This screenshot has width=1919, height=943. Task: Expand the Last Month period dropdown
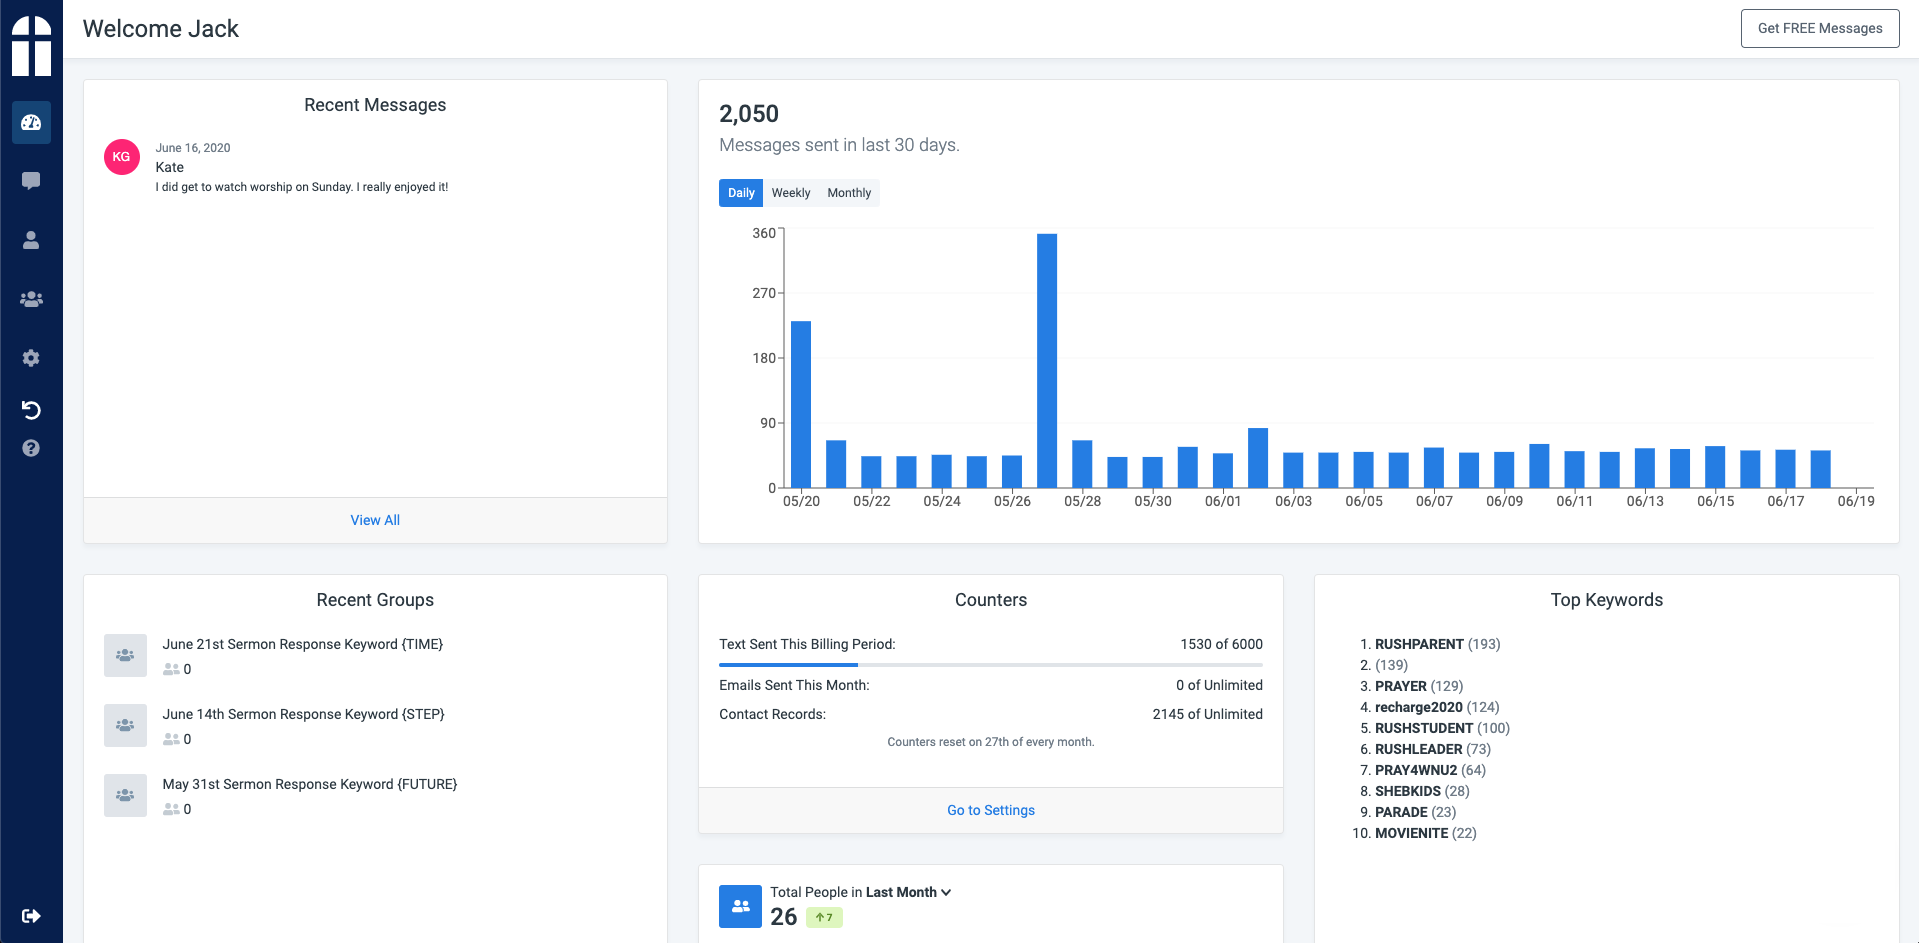pyautogui.click(x=908, y=892)
